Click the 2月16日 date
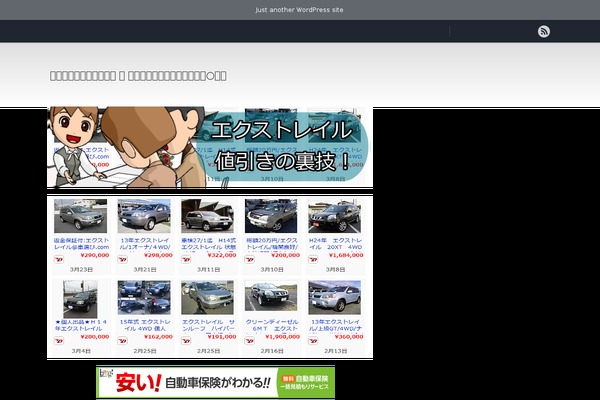Viewport: 600px width, 400px height. [x=272, y=351]
